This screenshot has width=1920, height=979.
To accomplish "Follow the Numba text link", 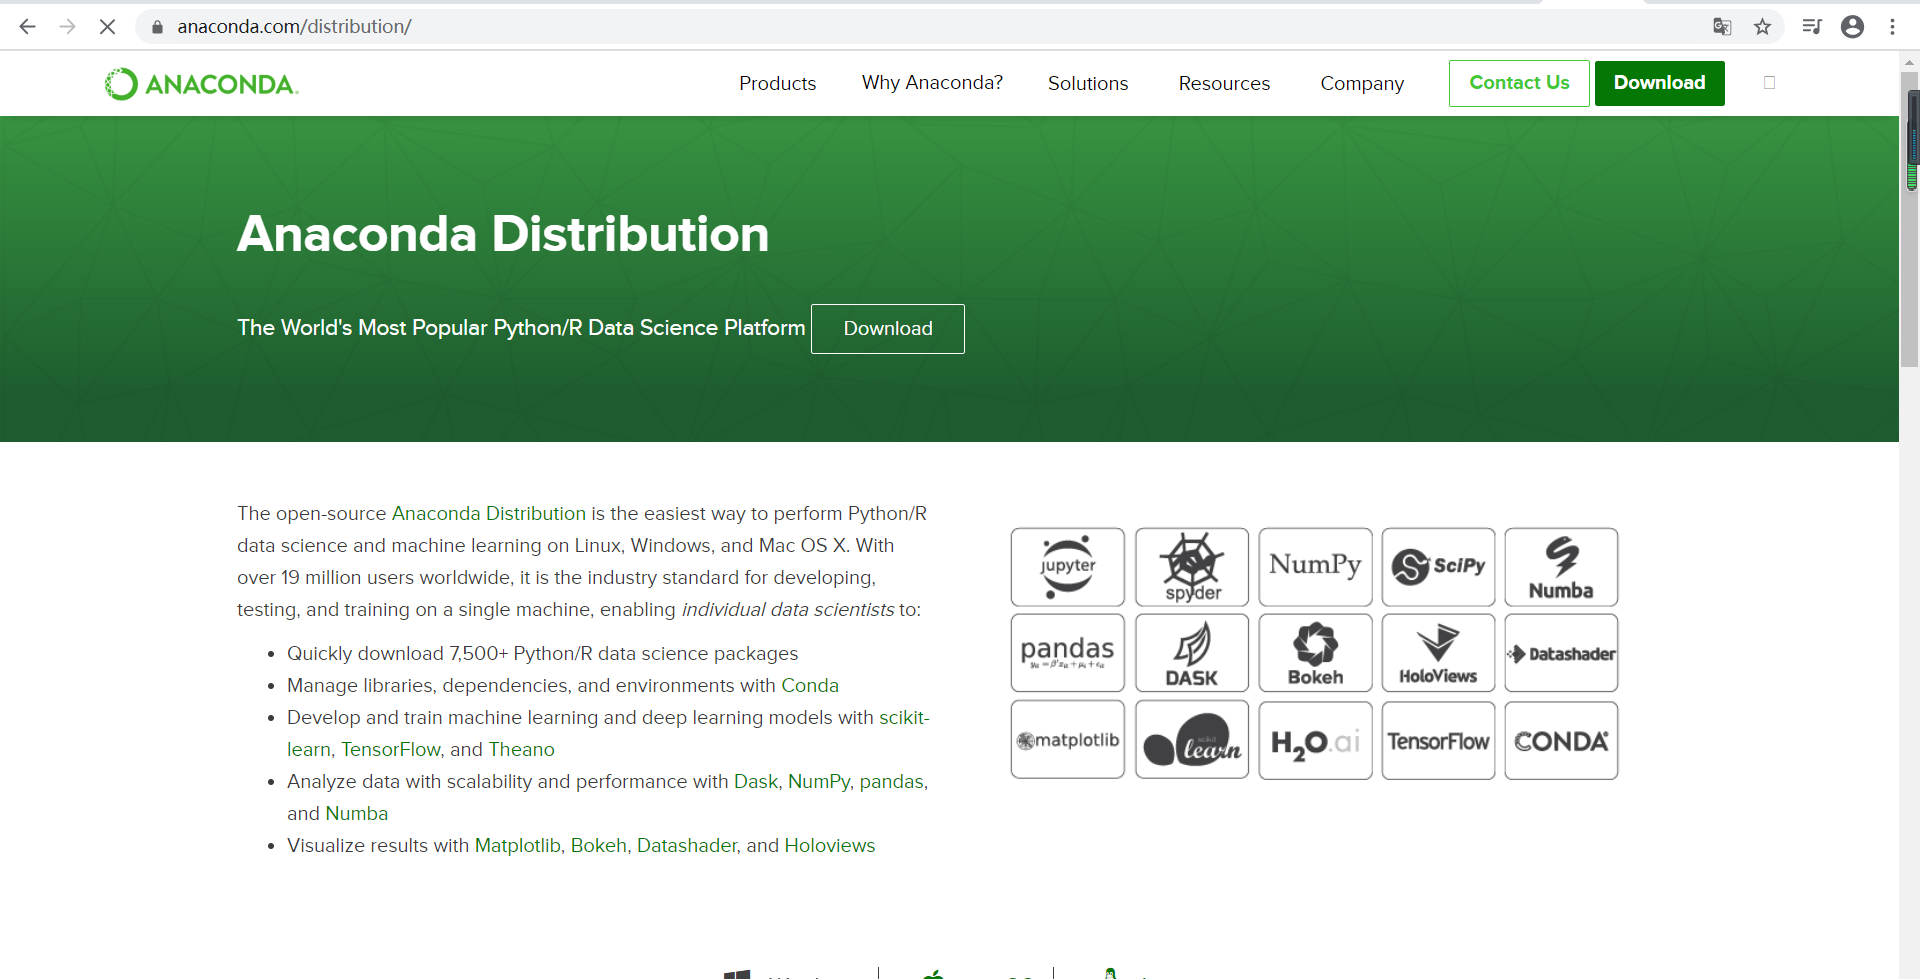I will tap(357, 813).
